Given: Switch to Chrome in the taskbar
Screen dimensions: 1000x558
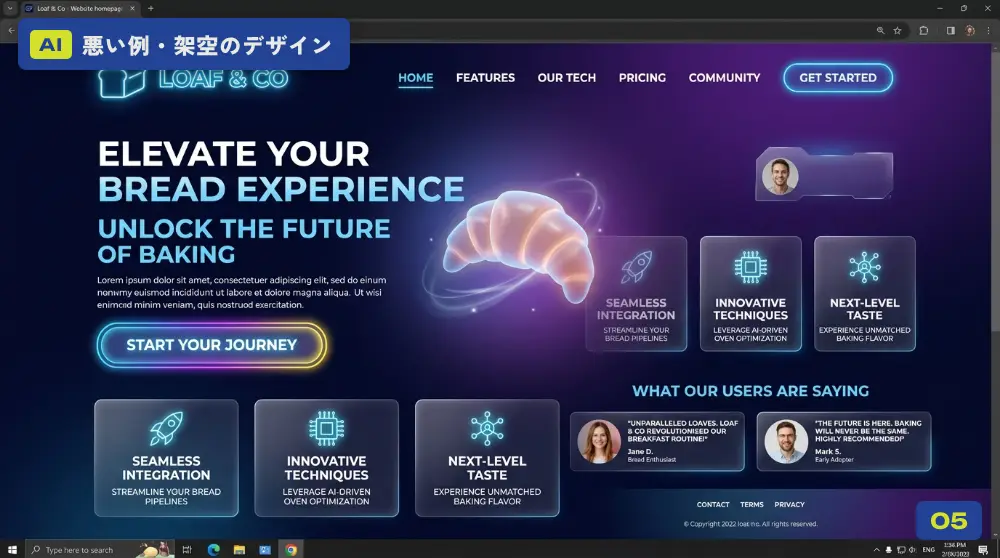Looking at the screenshot, I should pos(291,549).
